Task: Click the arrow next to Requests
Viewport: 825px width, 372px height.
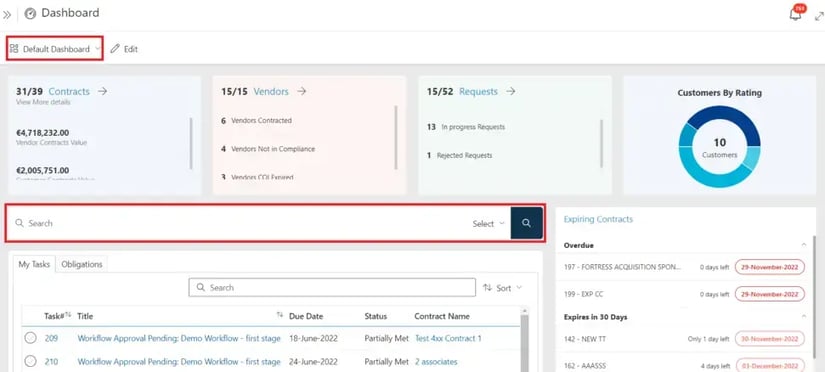Action: coord(510,91)
